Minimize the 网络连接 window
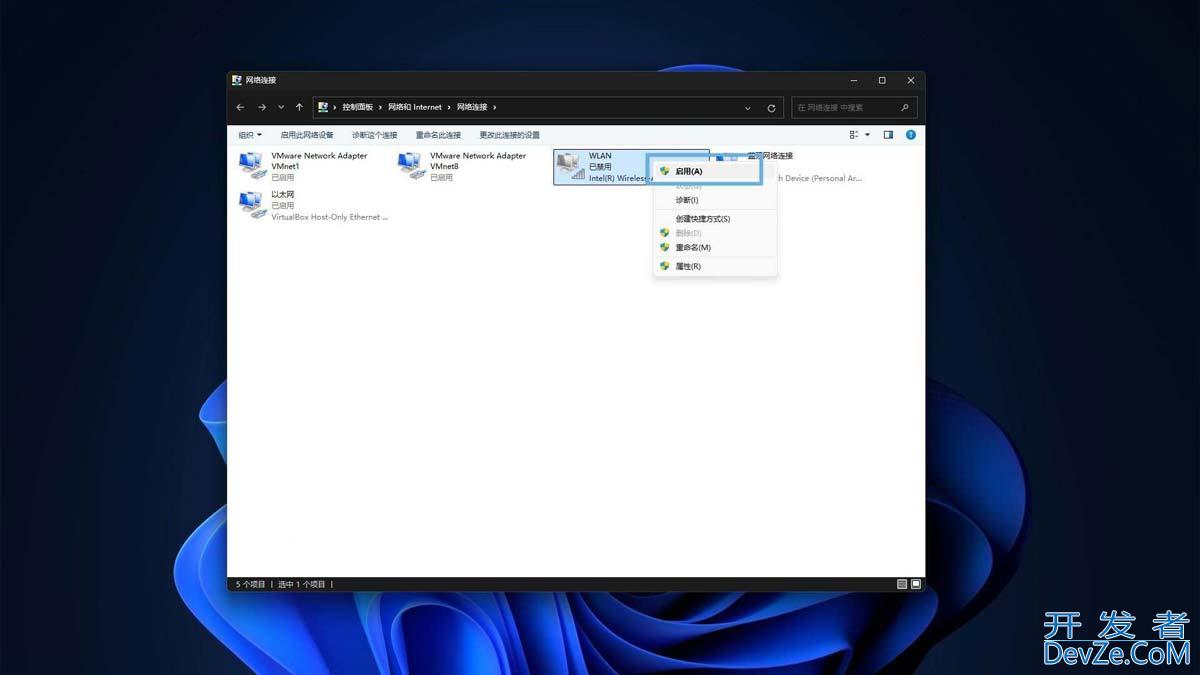The image size is (1200, 675). pyautogui.click(x=854, y=80)
